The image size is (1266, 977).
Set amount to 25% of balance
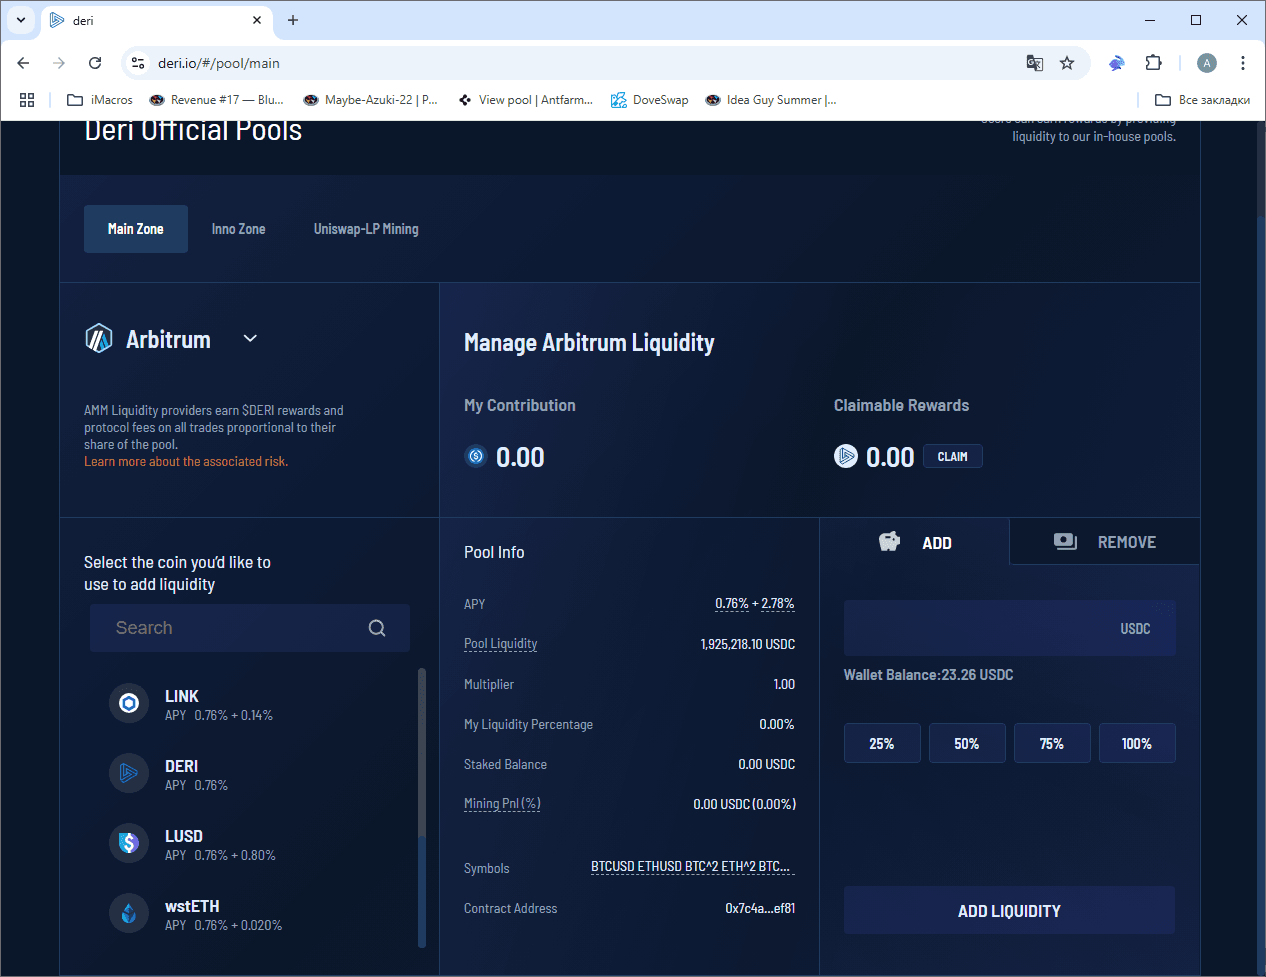click(882, 743)
